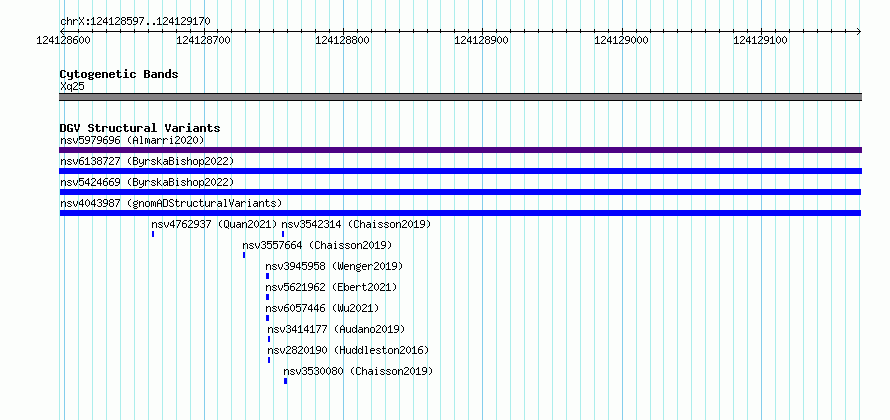Open nsv3542314 (Chaisson2019) variant label
Image resolution: width=890 pixels, height=420 pixels.
(x=356, y=224)
